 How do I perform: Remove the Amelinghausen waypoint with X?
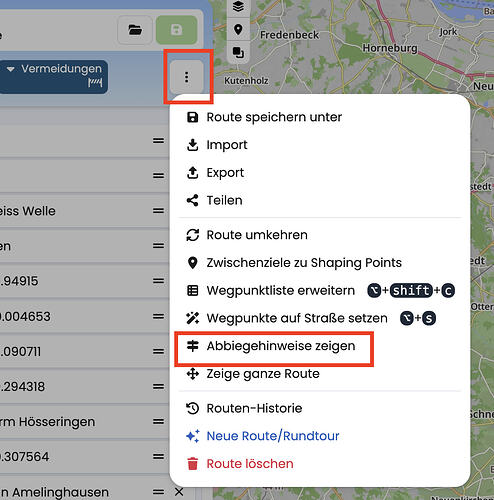tap(179, 492)
